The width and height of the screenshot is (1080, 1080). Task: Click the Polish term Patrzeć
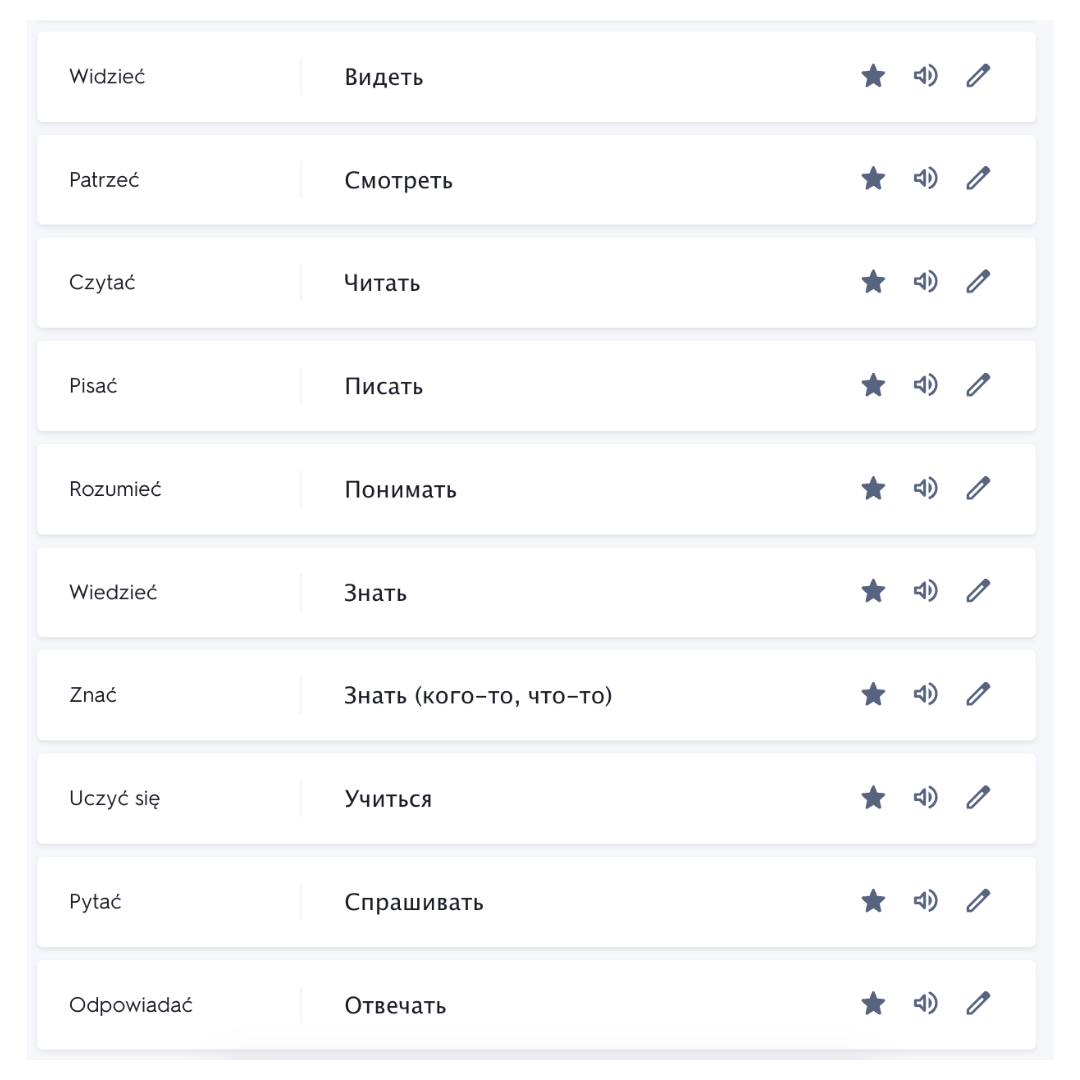104,180
